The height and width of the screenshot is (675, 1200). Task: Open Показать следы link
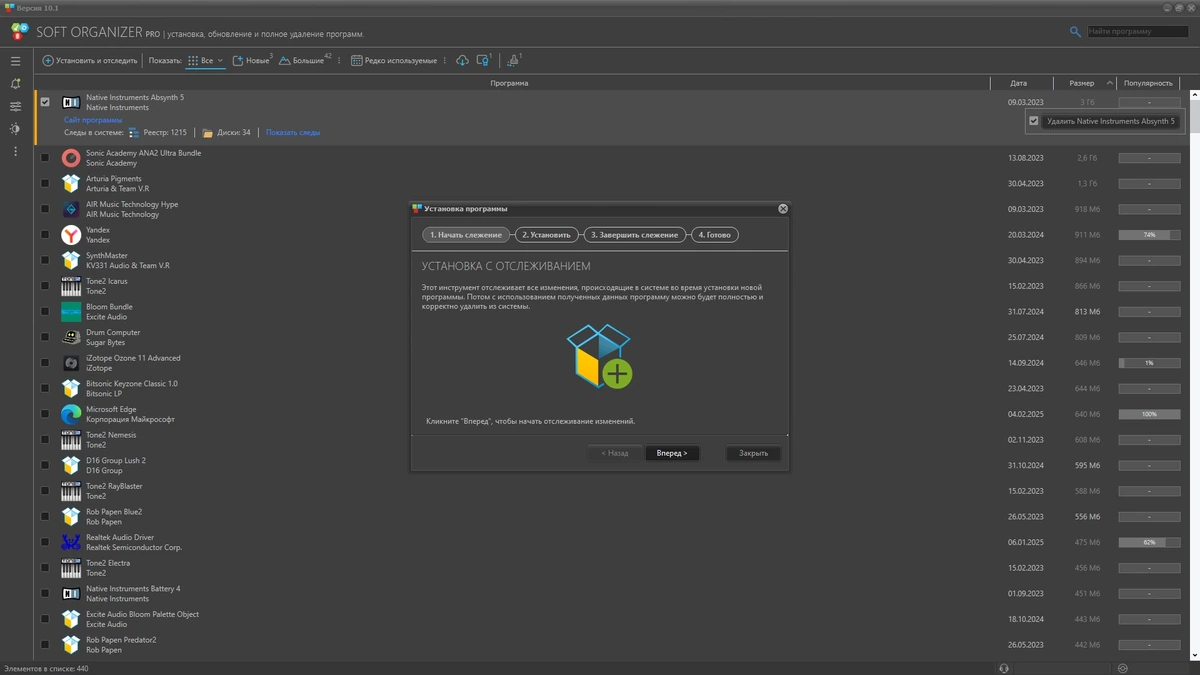tap(293, 132)
